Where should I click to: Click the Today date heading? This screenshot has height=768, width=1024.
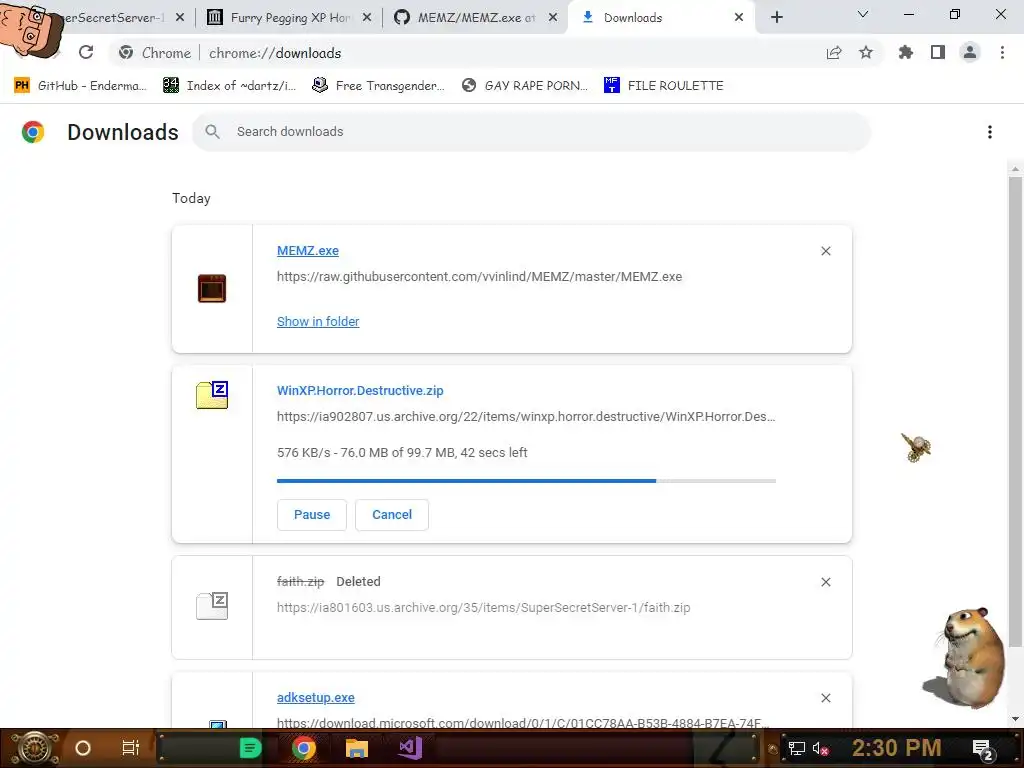[x=191, y=199]
